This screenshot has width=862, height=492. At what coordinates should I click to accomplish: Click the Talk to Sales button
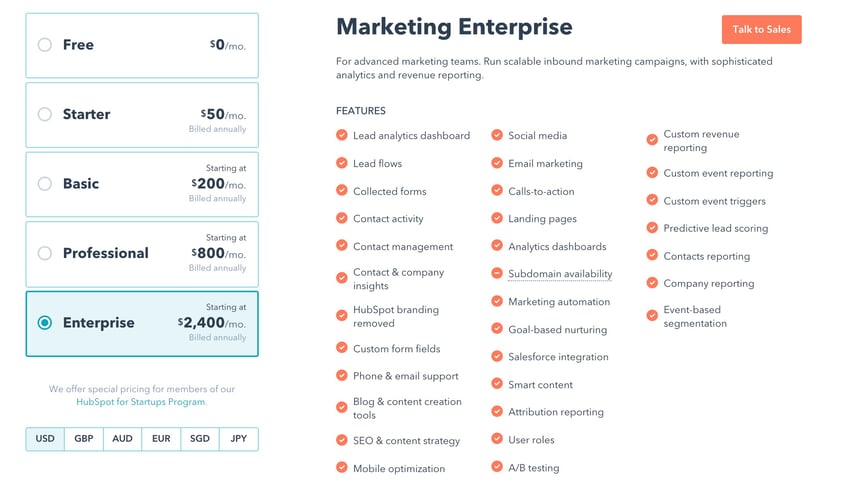[761, 30]
